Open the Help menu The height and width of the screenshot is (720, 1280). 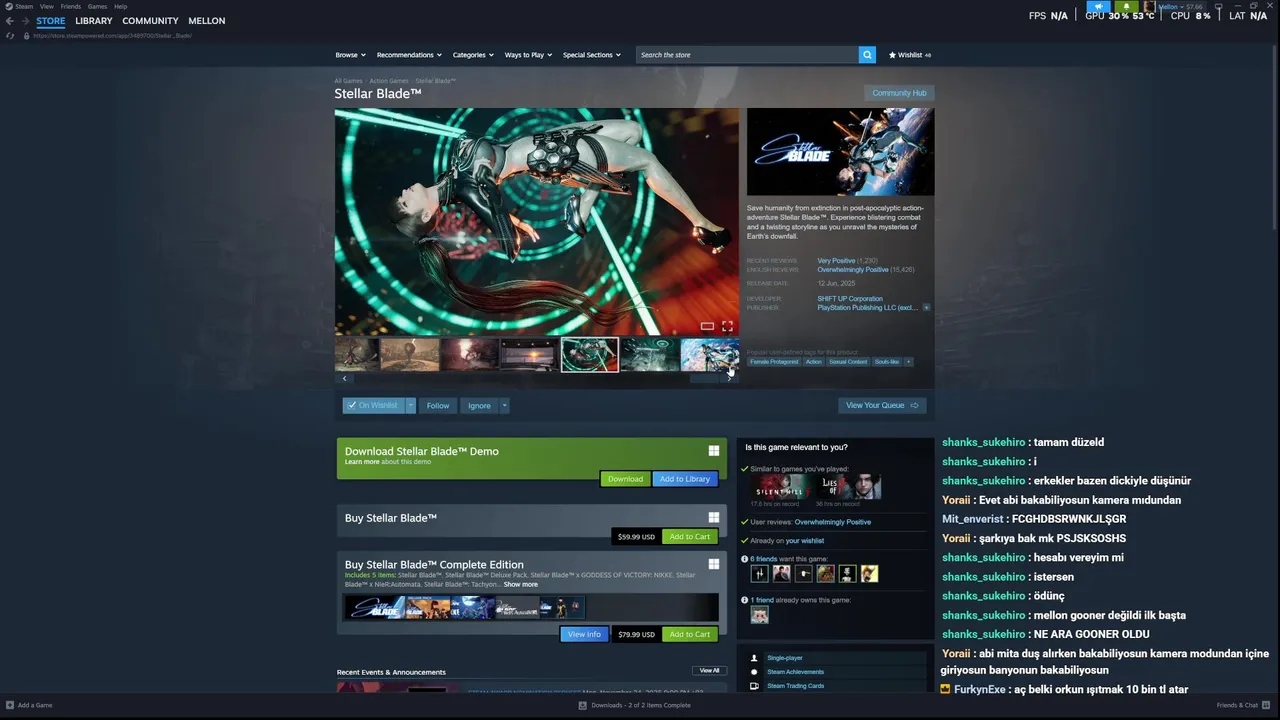[120, 6]
